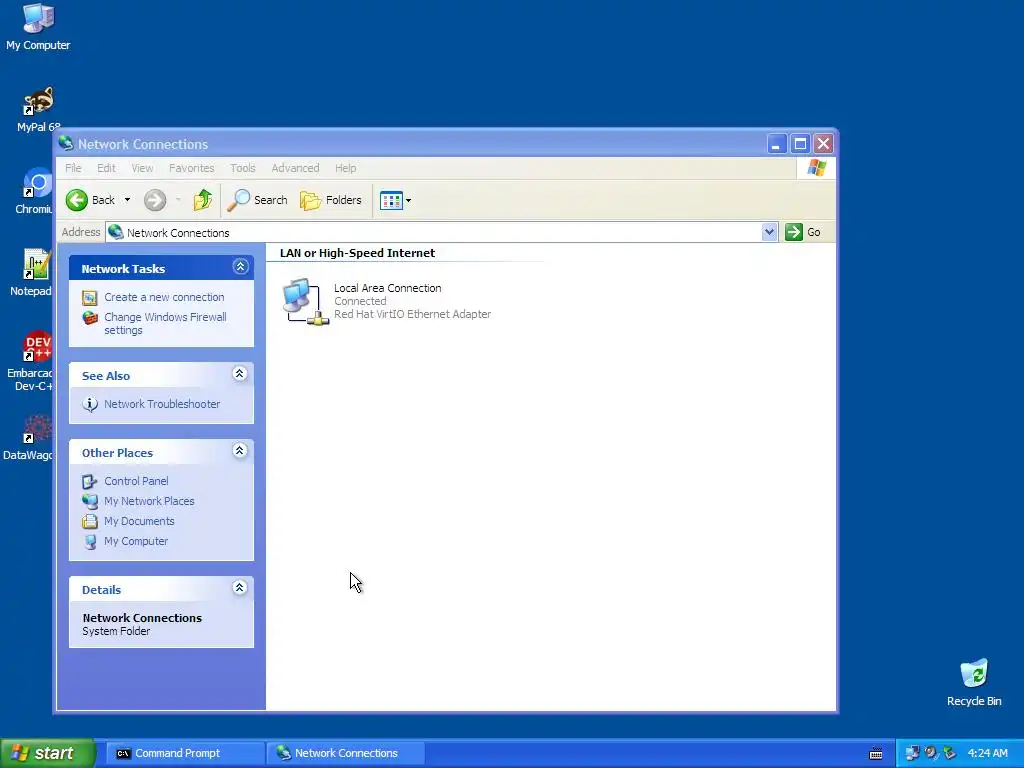Select Embarcadero Dev-C++ desktop icon
Viewport: 1024px width, 768px height.
[x=31, y=361]
